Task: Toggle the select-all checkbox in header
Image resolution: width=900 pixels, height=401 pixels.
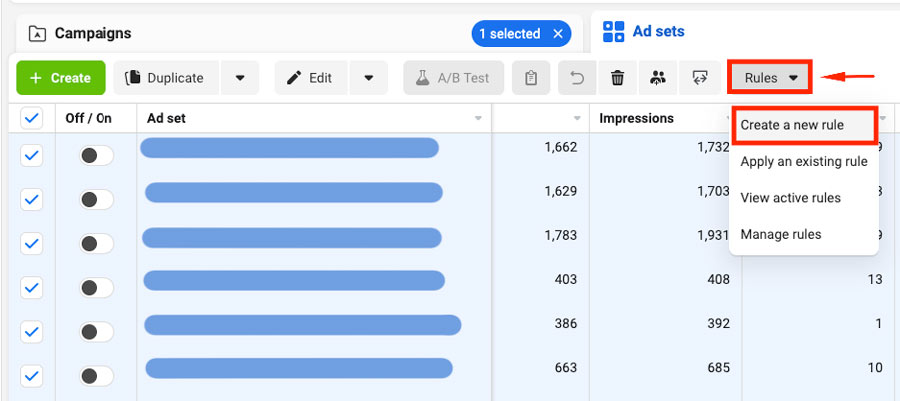Action: [32, 119]
